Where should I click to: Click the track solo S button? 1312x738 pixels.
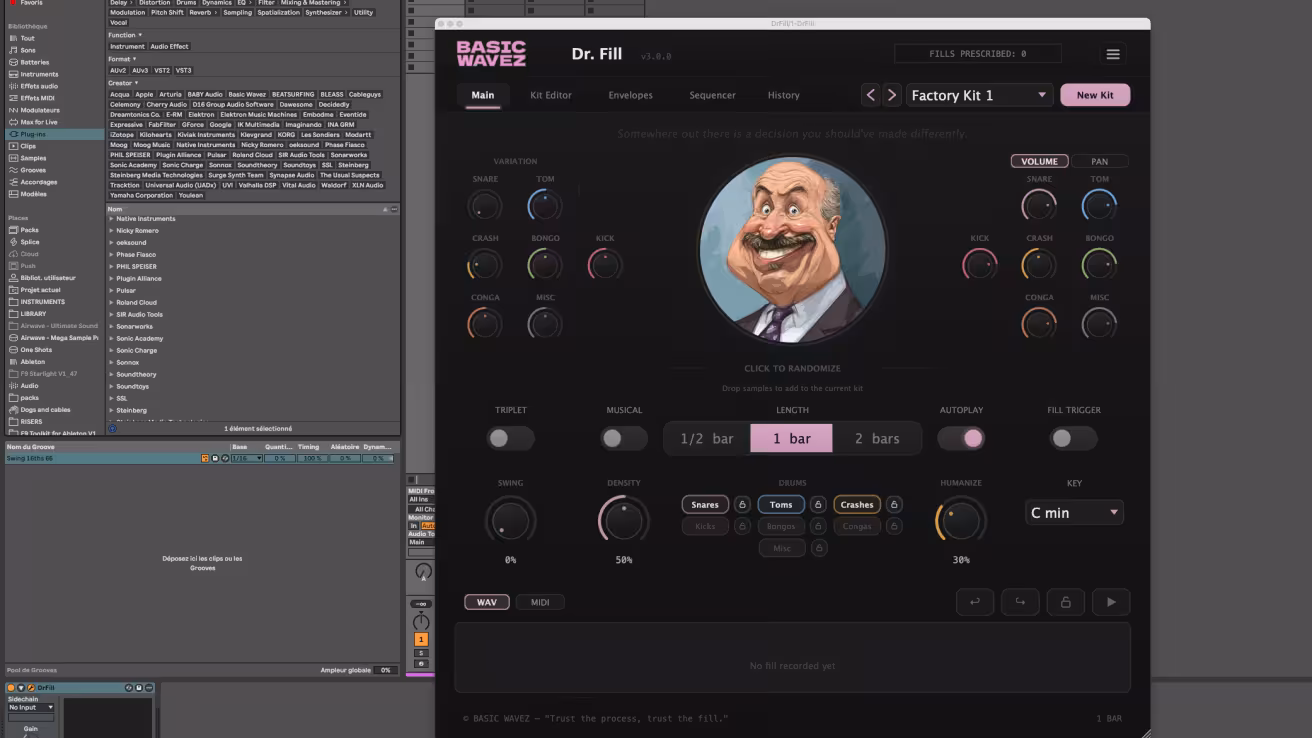pos(421,653)
